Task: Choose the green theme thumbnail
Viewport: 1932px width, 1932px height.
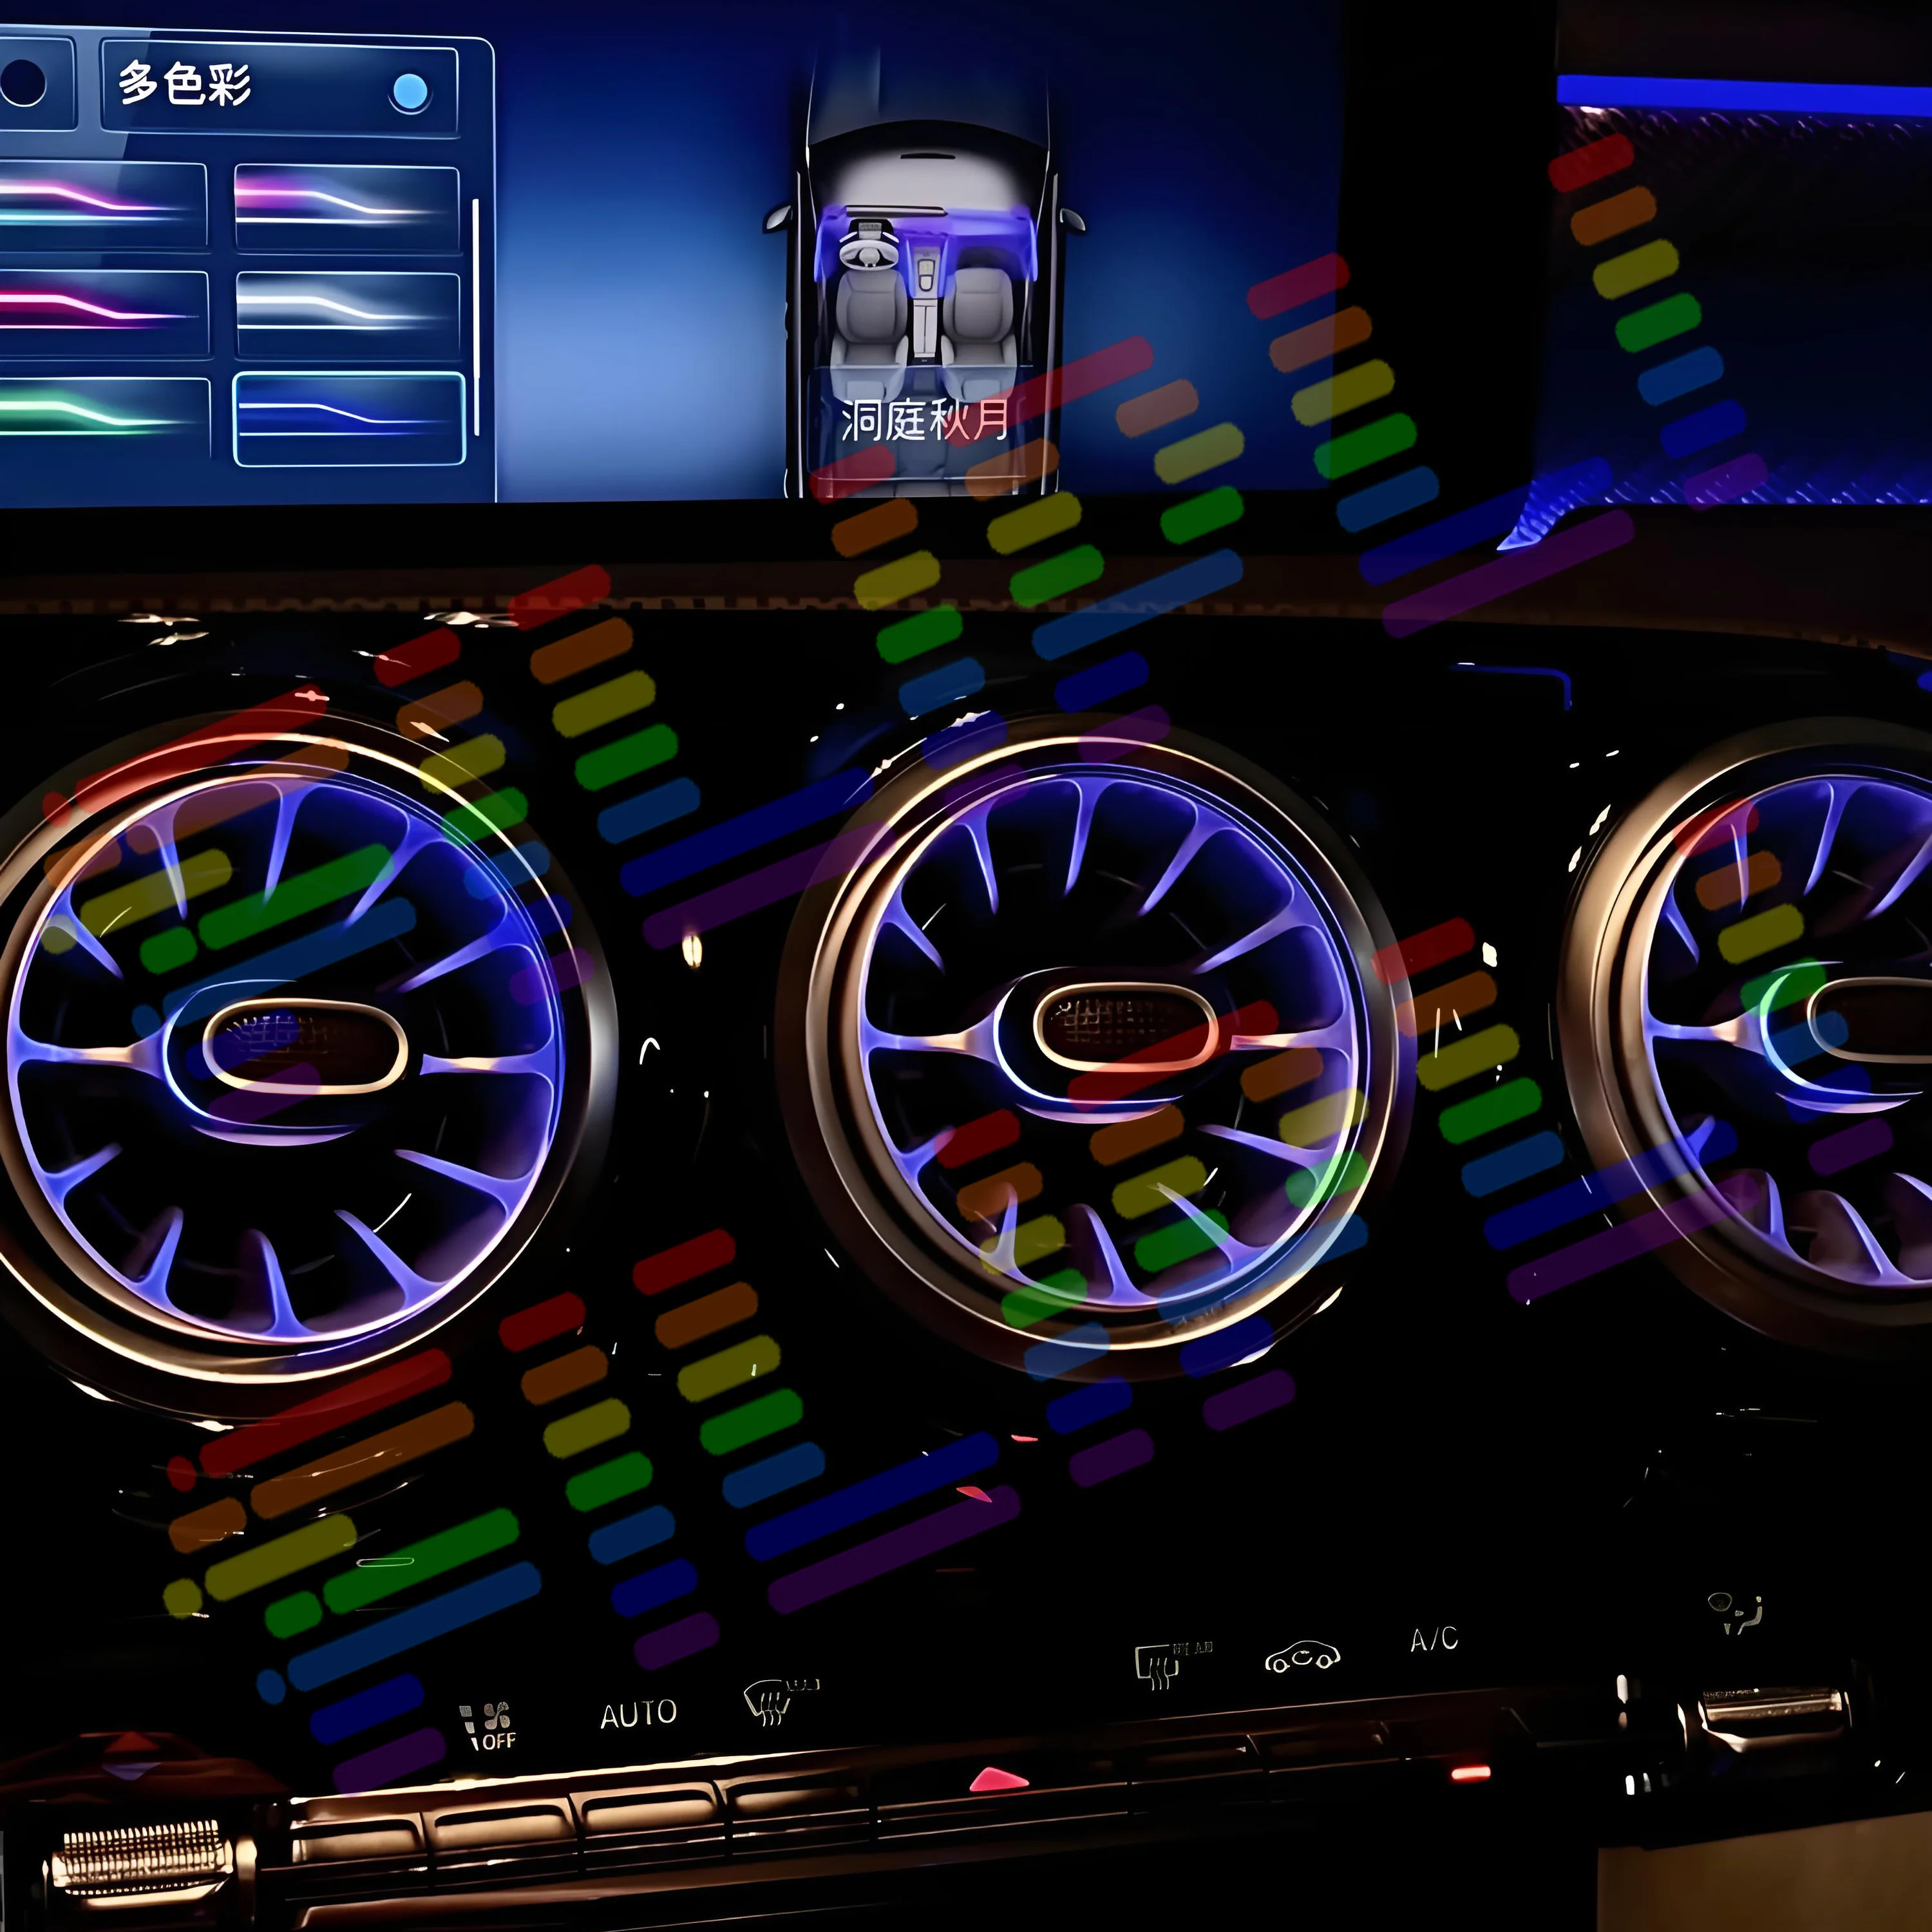Action: (104, 417)
